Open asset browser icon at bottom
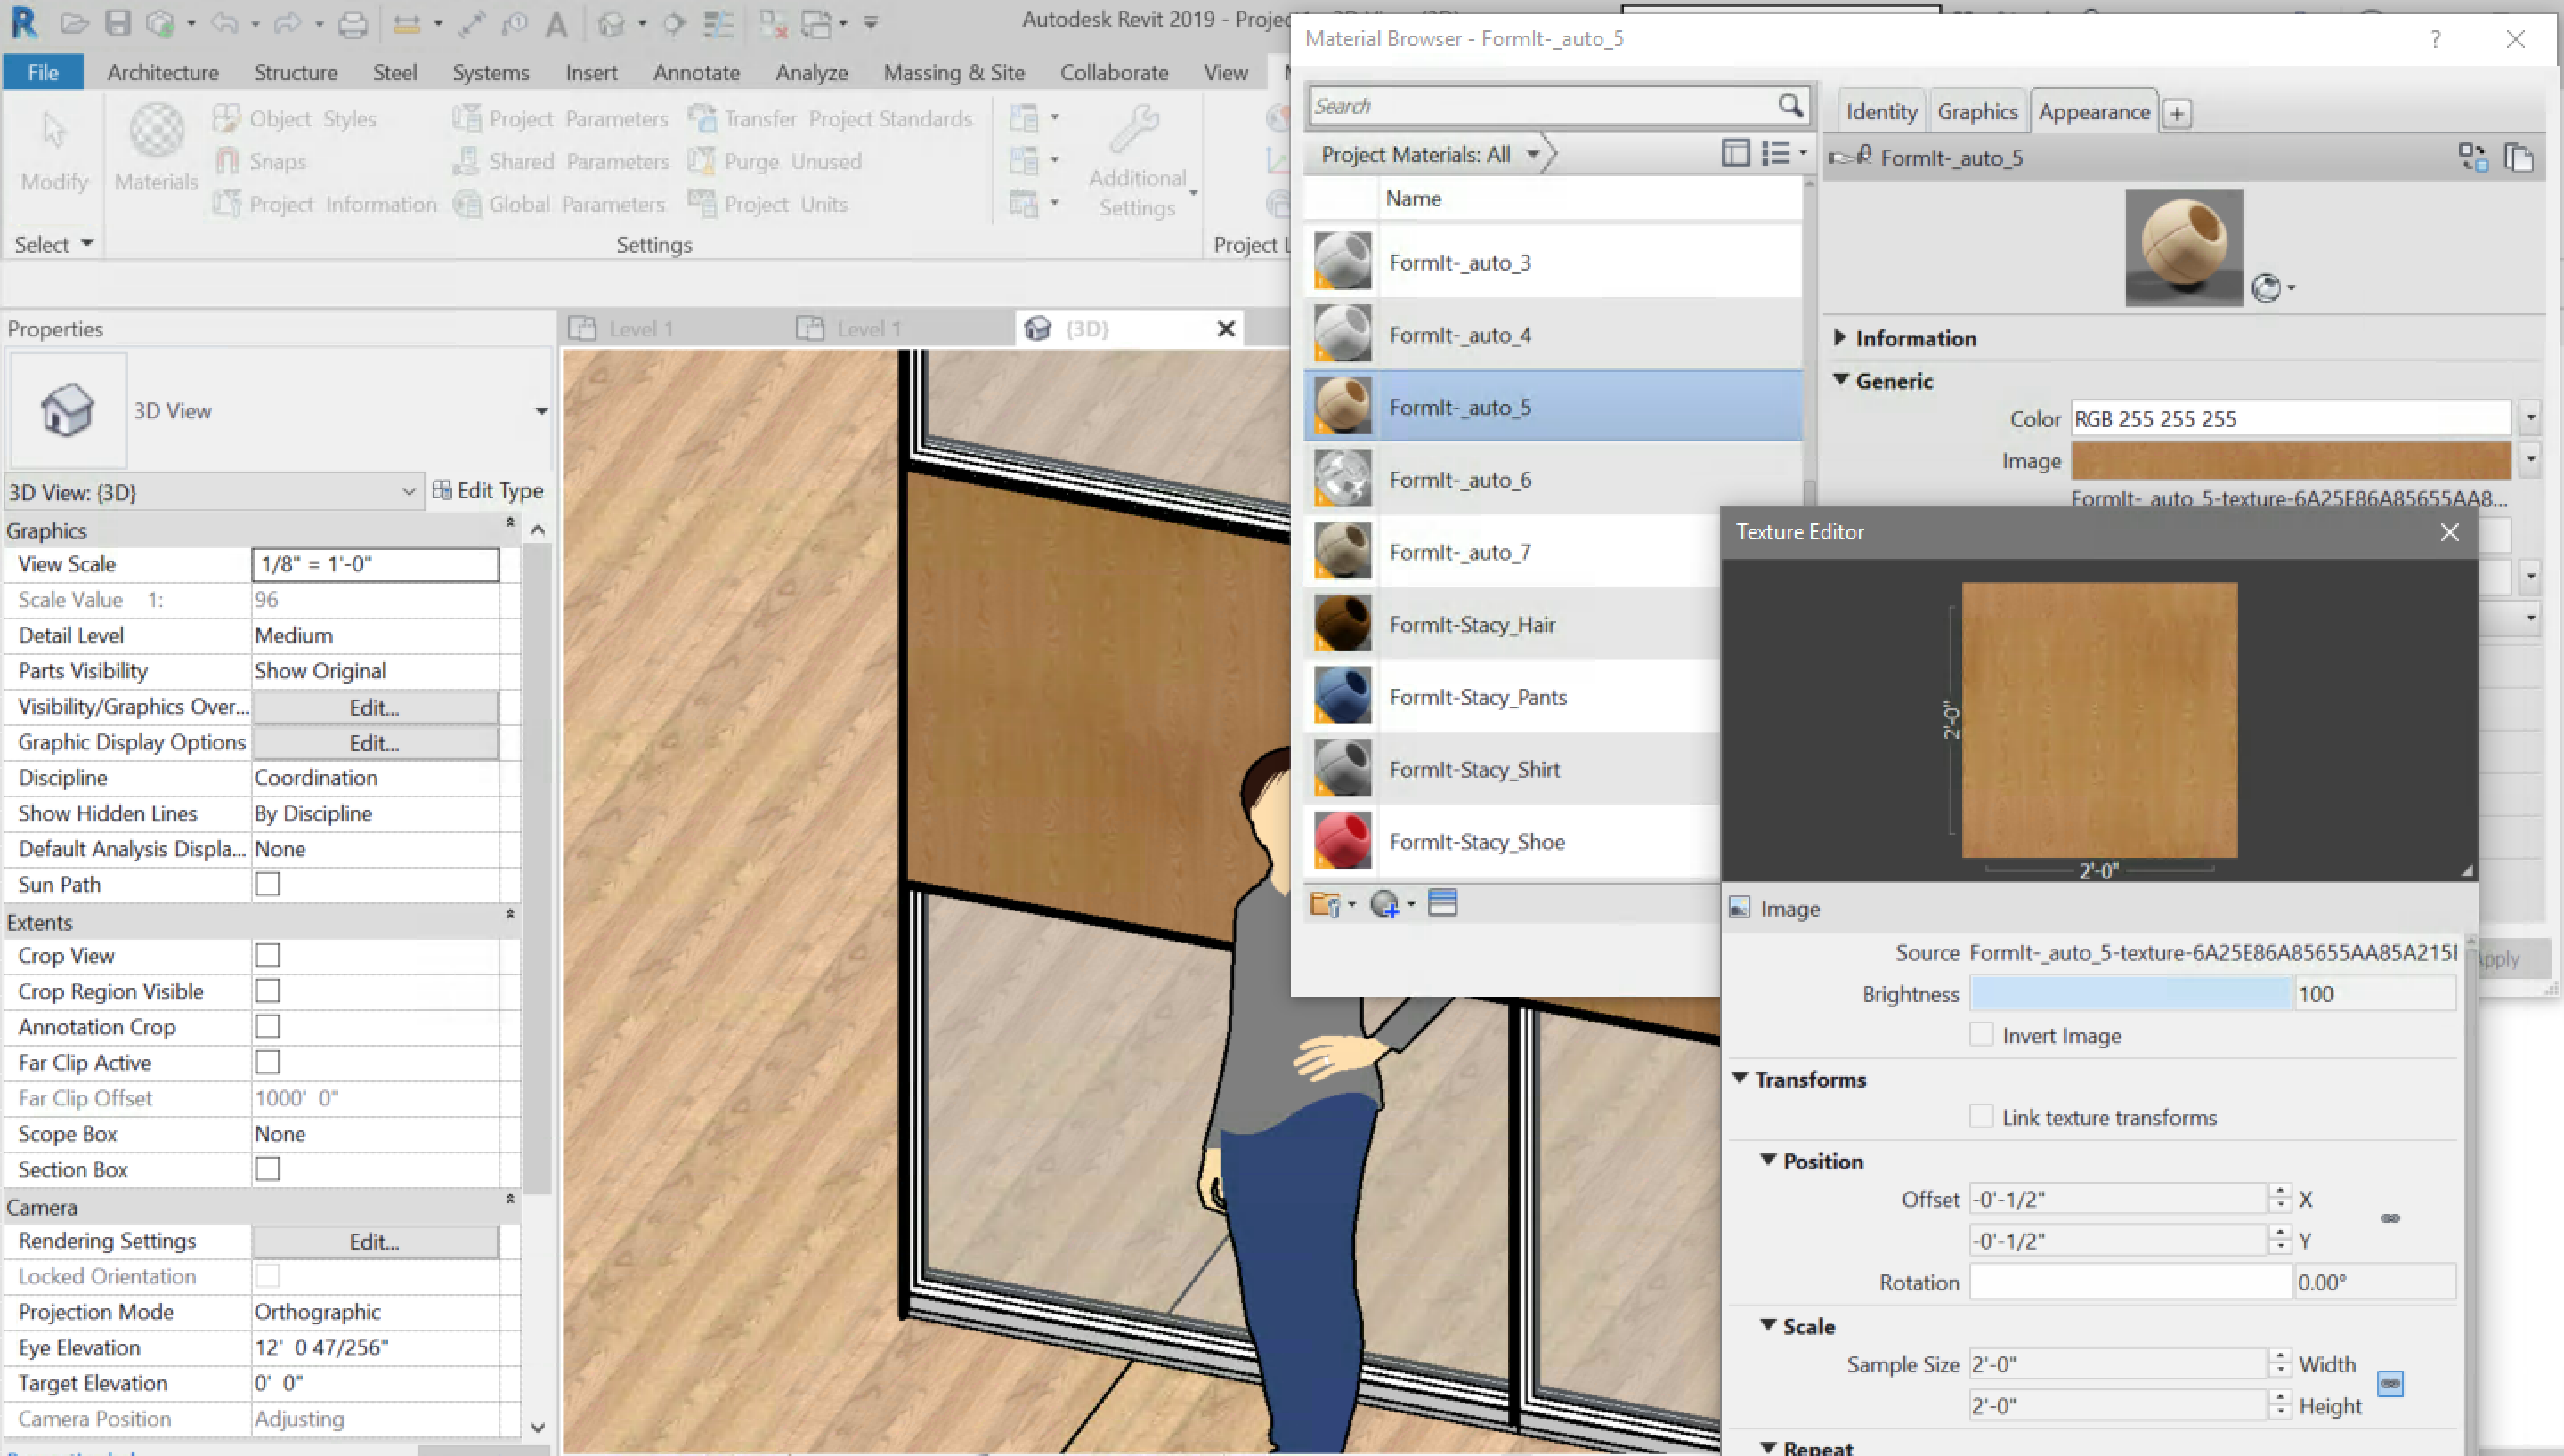This screenshot has height=1456, width=2564. tap(1442, 903)
